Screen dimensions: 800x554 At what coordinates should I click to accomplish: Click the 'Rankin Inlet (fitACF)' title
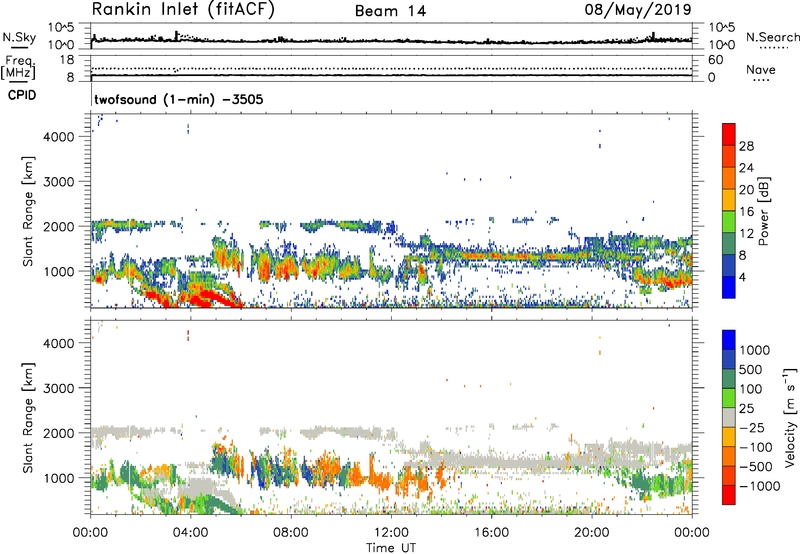pos(183,10)
